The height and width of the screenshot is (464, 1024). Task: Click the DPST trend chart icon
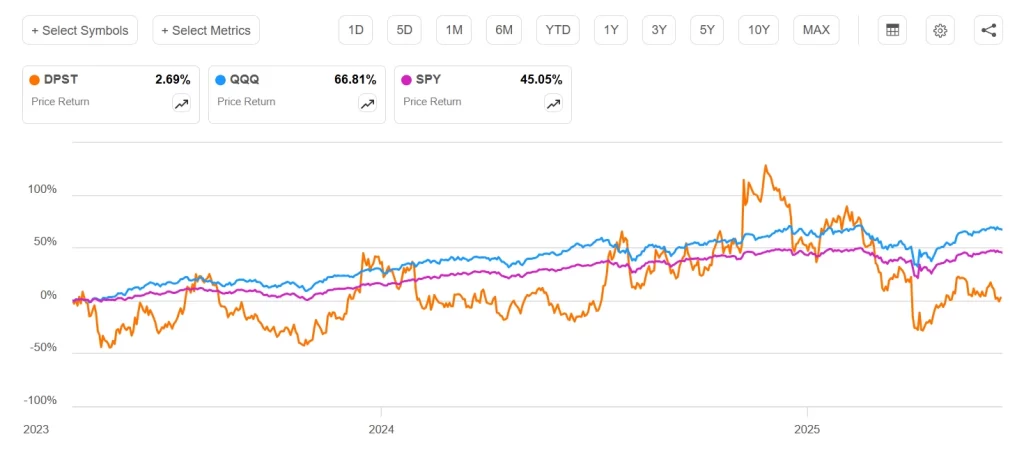pyautogui.click(x=181, y=103)
